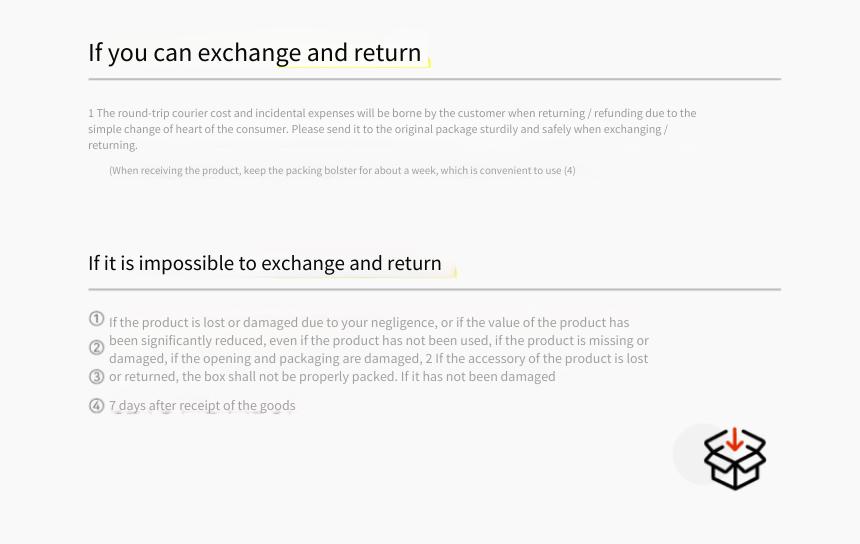Screen dimensions: 860x544
Task: Click the circled number 4 marker
Action: 97,406
